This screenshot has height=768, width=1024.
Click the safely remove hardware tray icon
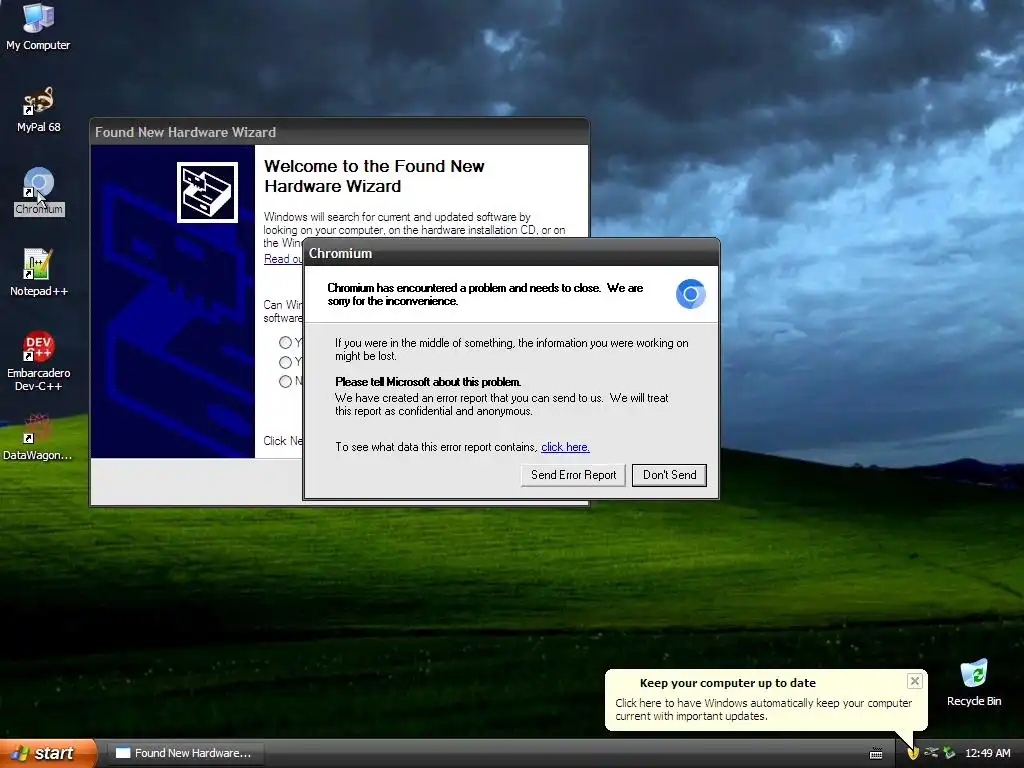[x=949, y=753]
